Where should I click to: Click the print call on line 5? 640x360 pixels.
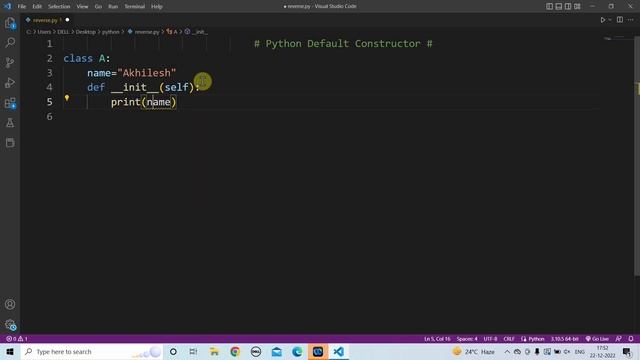[126, 102]
